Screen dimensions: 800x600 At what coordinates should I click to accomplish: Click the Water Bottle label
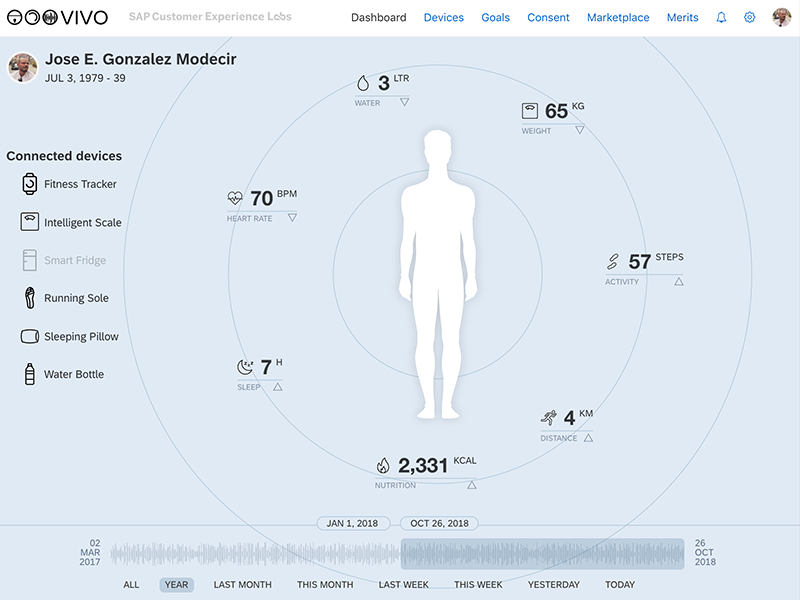click(74, 374)
